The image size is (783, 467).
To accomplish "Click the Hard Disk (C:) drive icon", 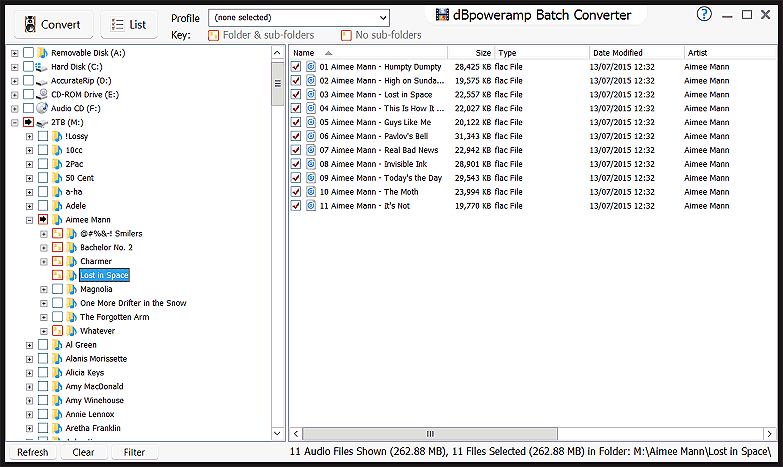I will tap(42, 67).
